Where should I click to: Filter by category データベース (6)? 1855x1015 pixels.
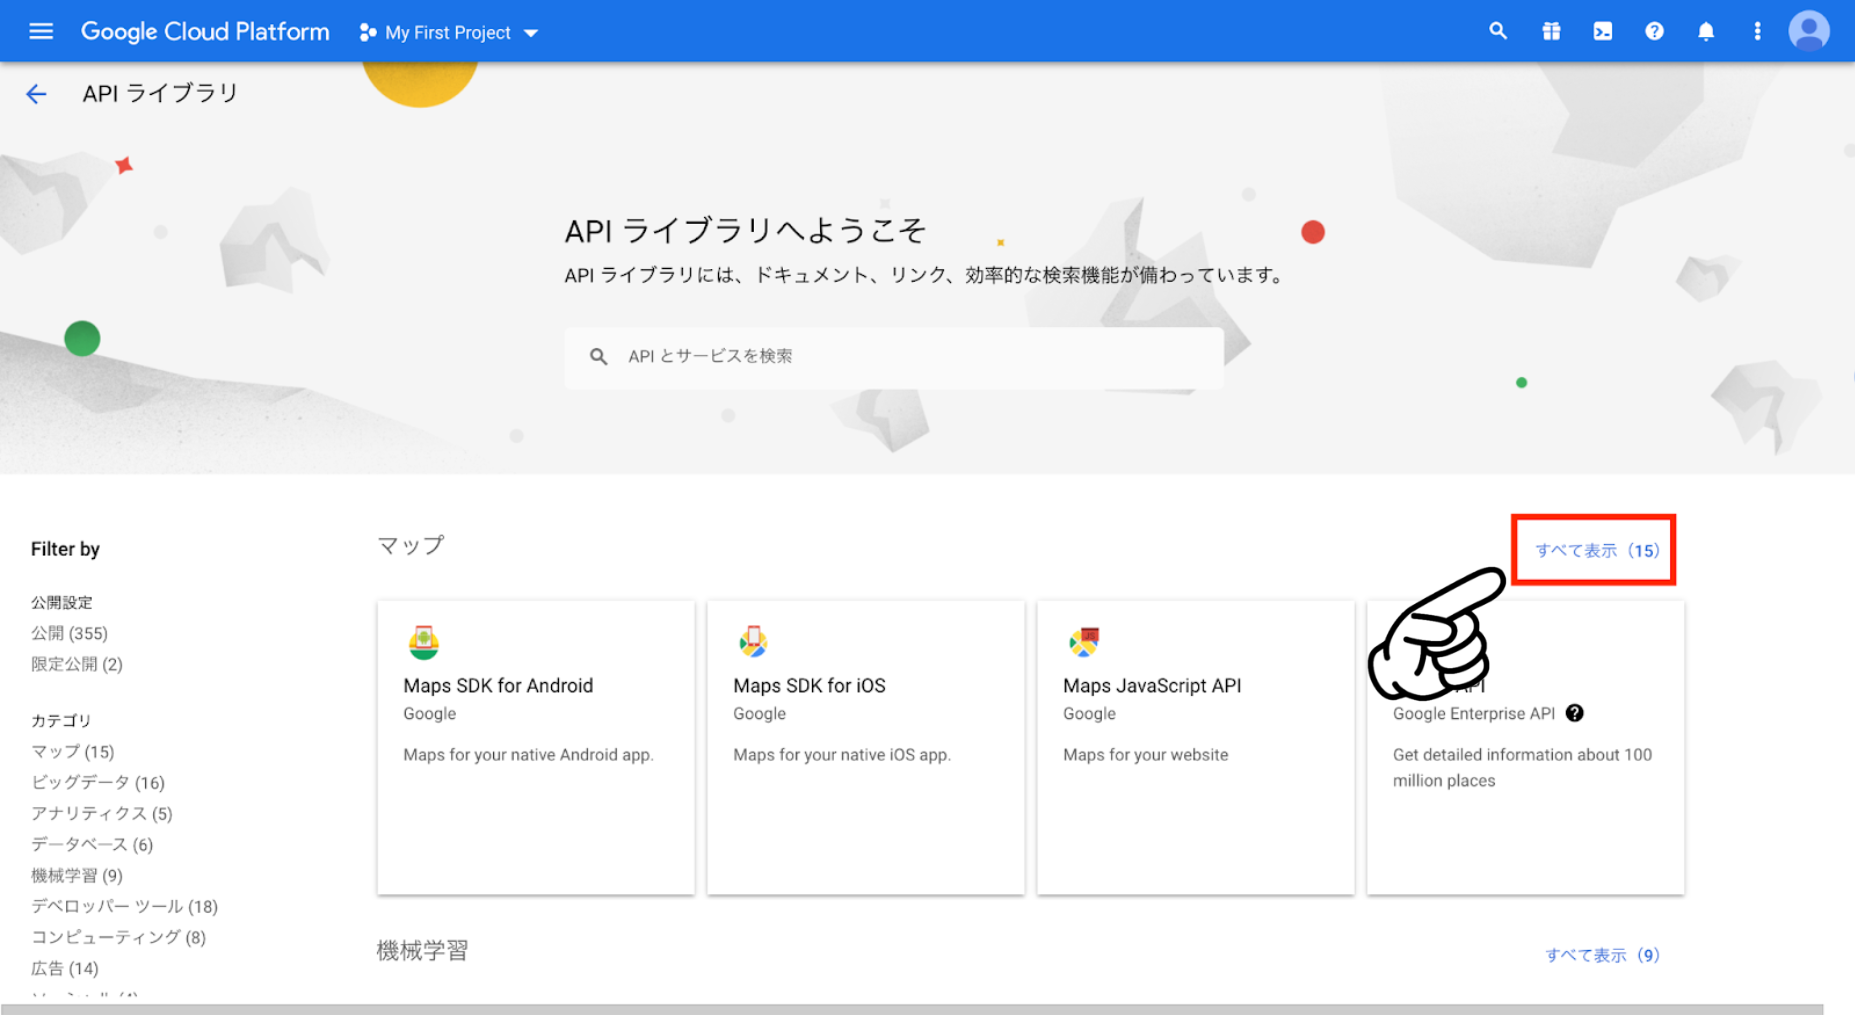(92, 844)
